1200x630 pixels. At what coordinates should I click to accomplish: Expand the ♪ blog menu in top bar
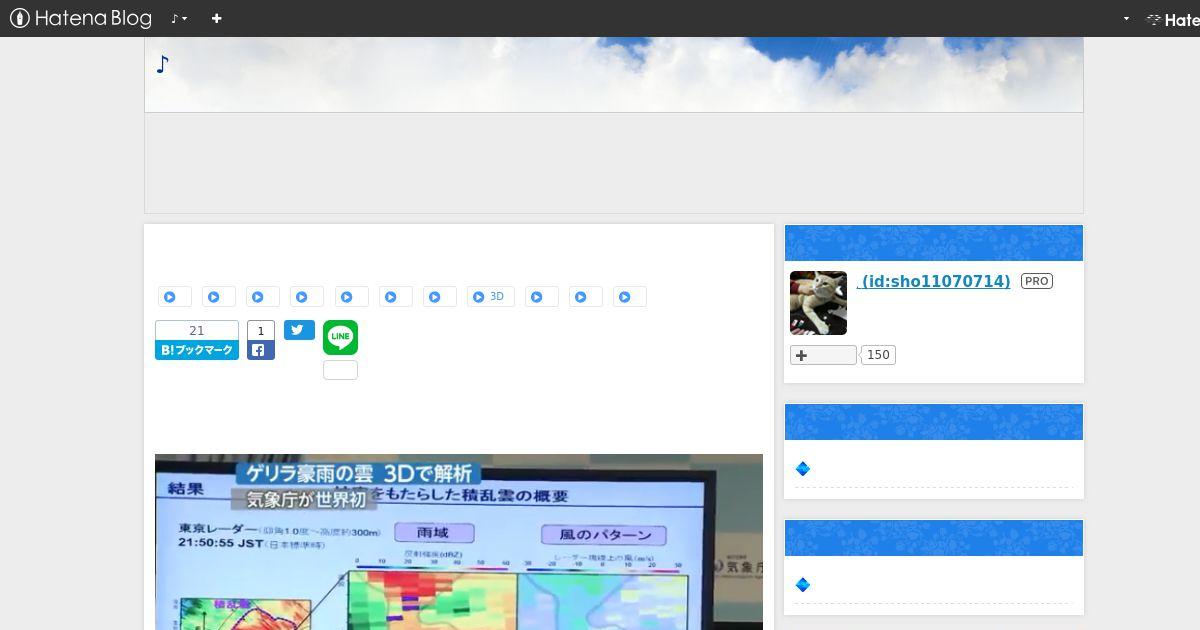pyautogui.click(x=179, y=18)
